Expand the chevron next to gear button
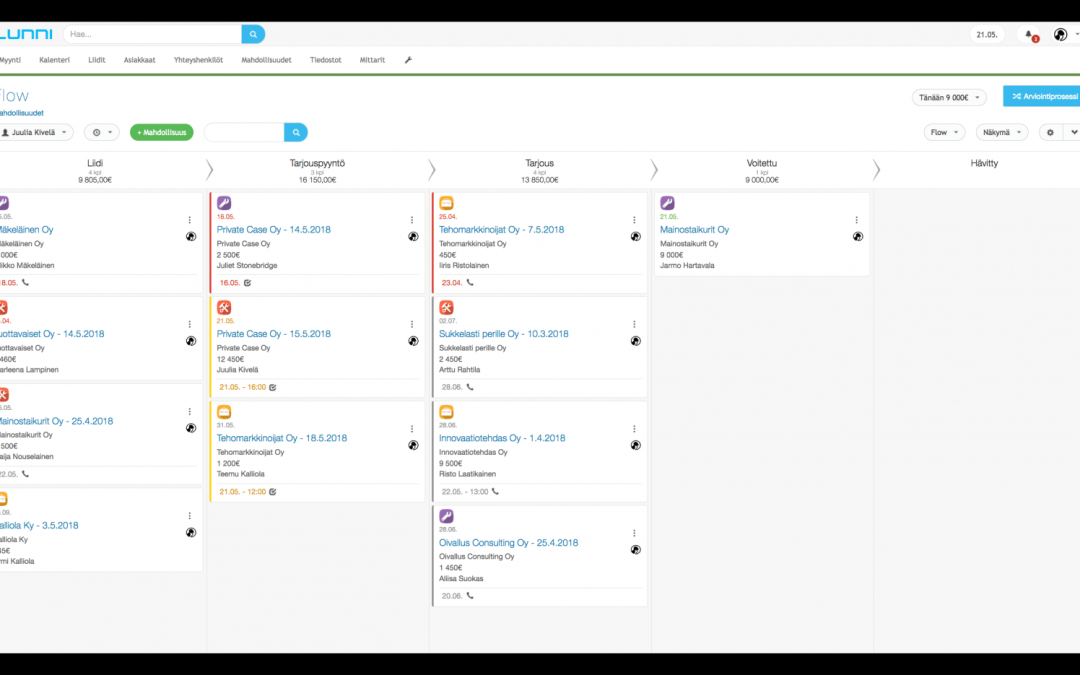The width and height of the screenshot is (1080, 675). [1073, 132]
